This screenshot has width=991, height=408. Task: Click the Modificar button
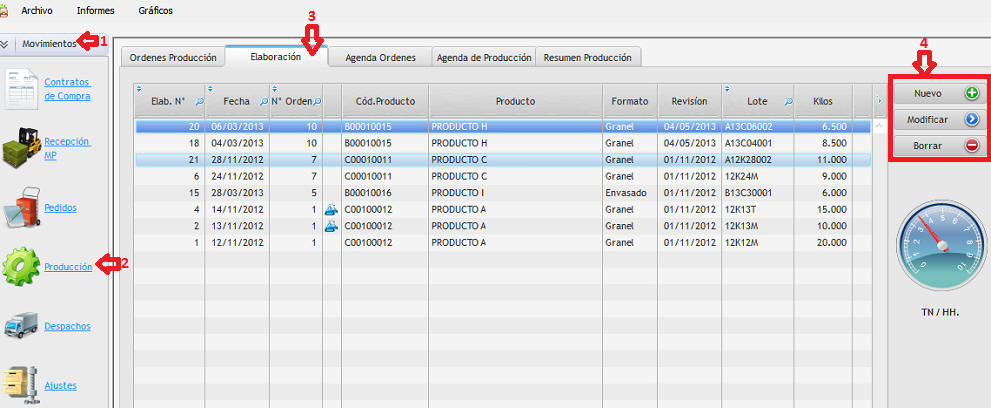point(937,119)
